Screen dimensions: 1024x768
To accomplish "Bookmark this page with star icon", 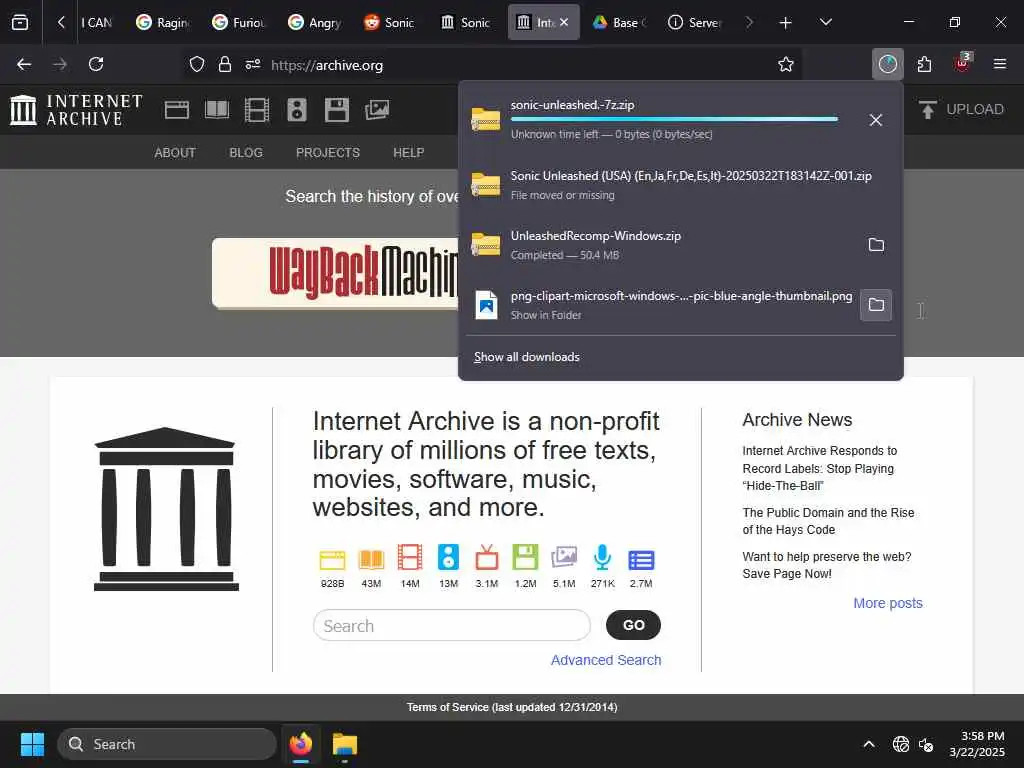I will (x=786, y=64).
